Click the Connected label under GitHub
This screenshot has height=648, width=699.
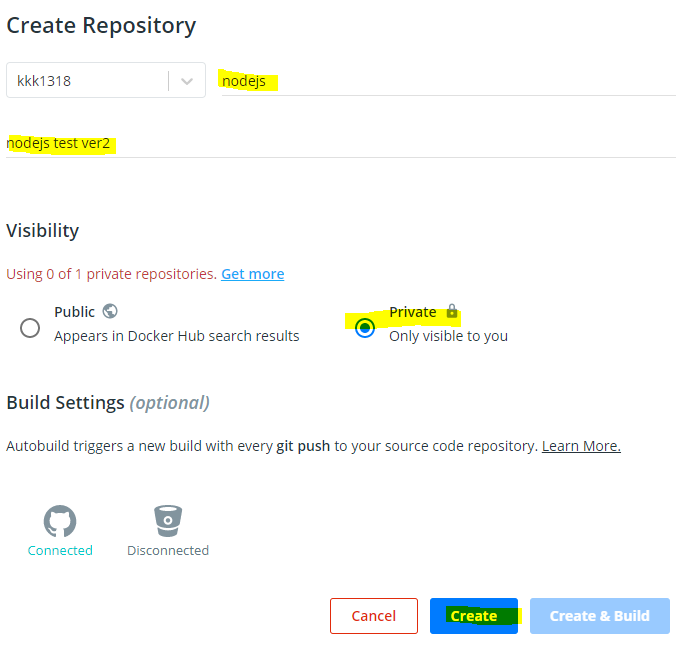tap(60, 550)
